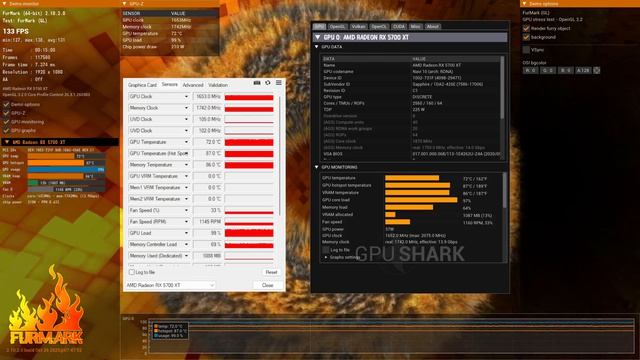Open the Fan Speed (RPM) sensor dropdown
The image size is (640, 360).
(x=186, y=222)
